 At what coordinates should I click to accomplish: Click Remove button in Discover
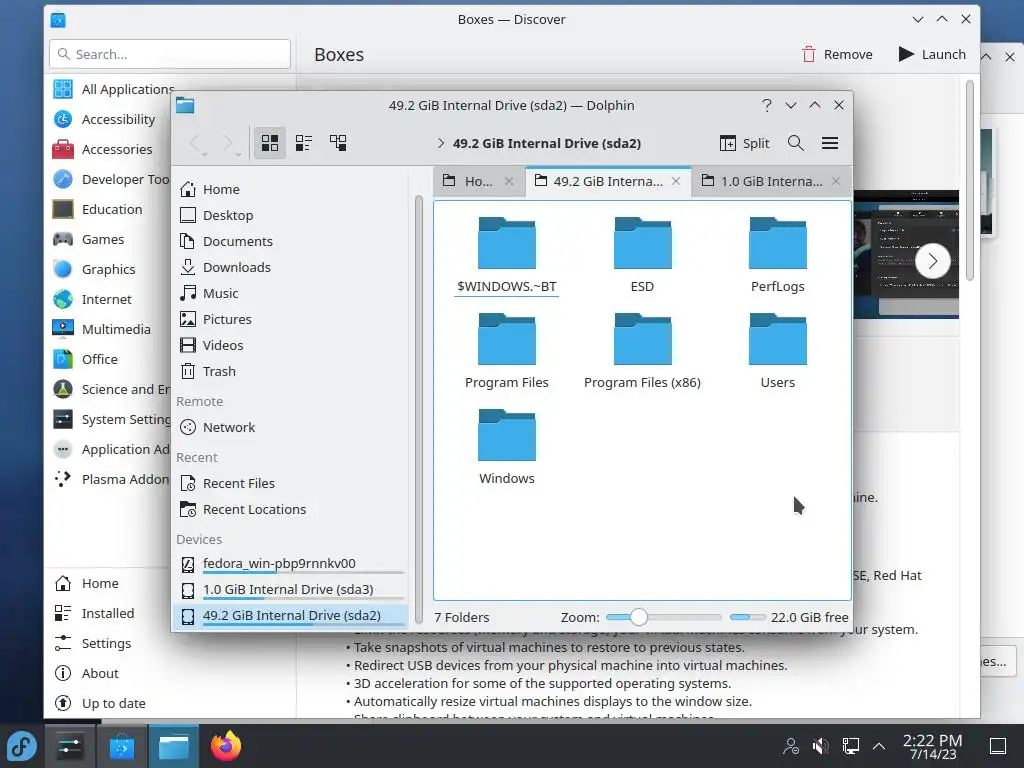(x=837, y=54)
